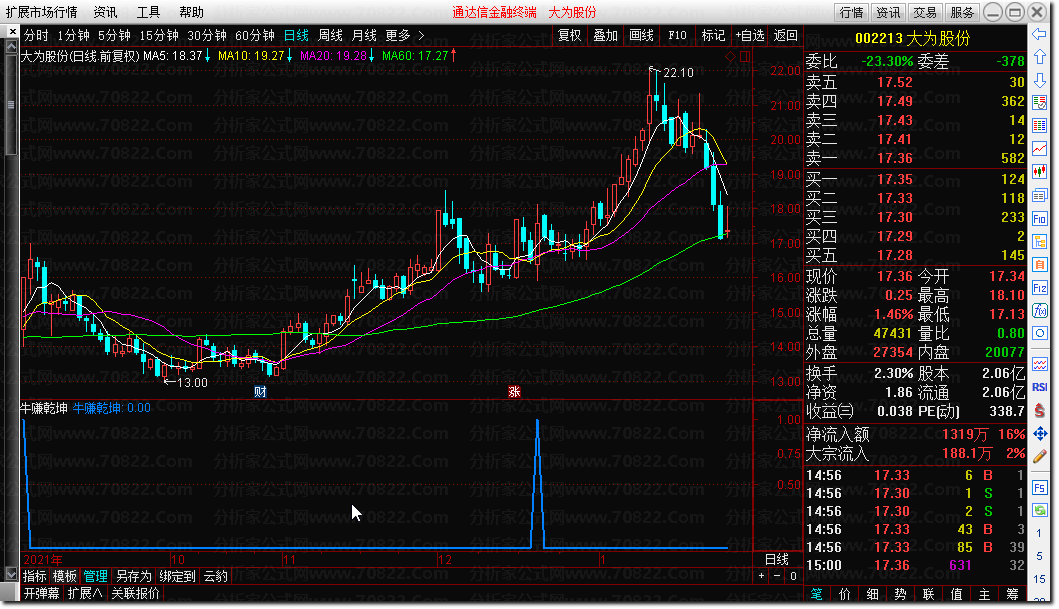The image size is (1059, 609).
Task: Click the orange 自 self-select icon
Action: [x=1039, y=265]
